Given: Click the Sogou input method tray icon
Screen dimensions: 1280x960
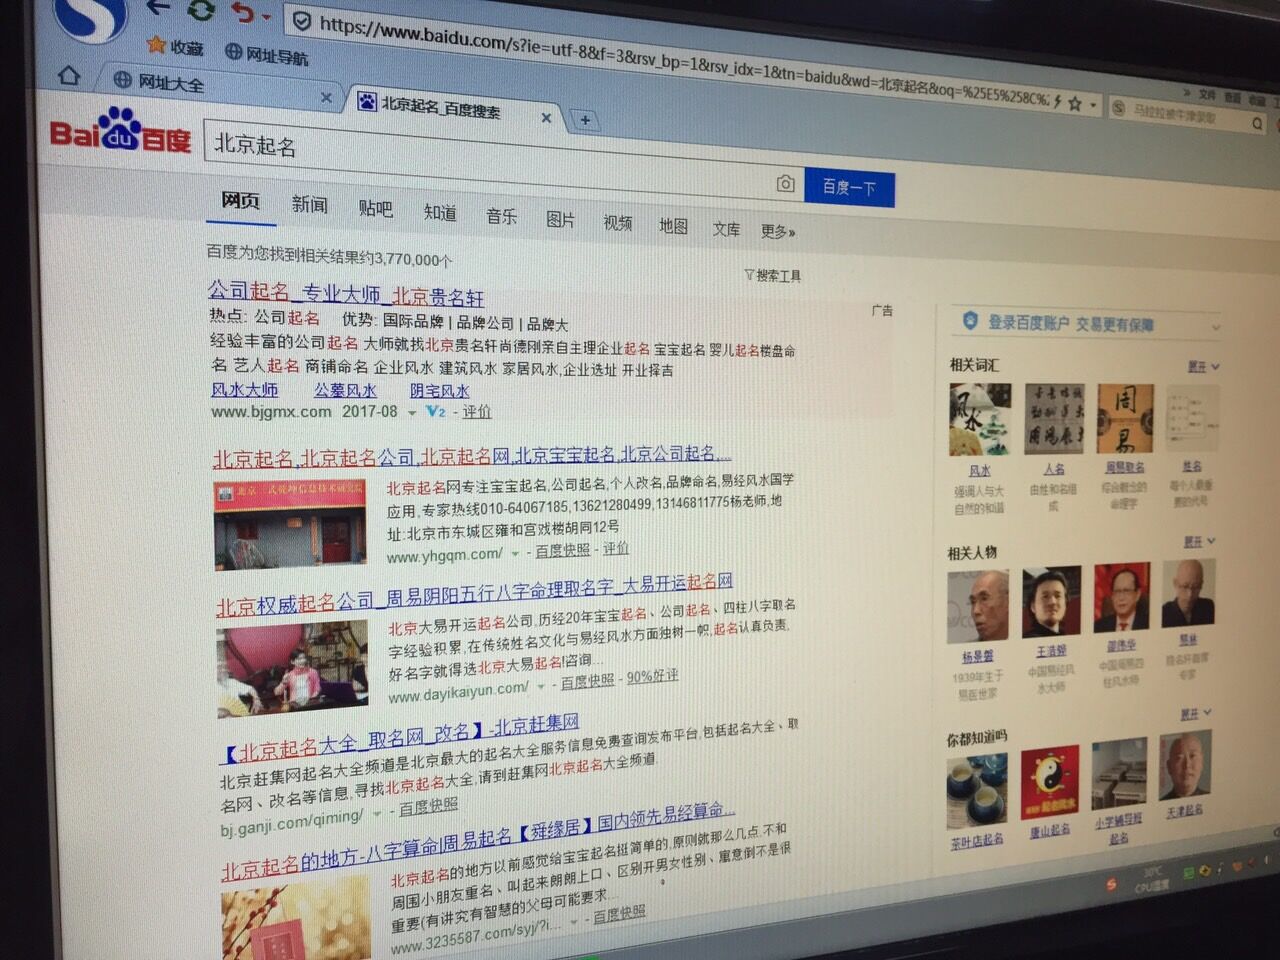Looking at the screenshot, I should [1111, 884].
